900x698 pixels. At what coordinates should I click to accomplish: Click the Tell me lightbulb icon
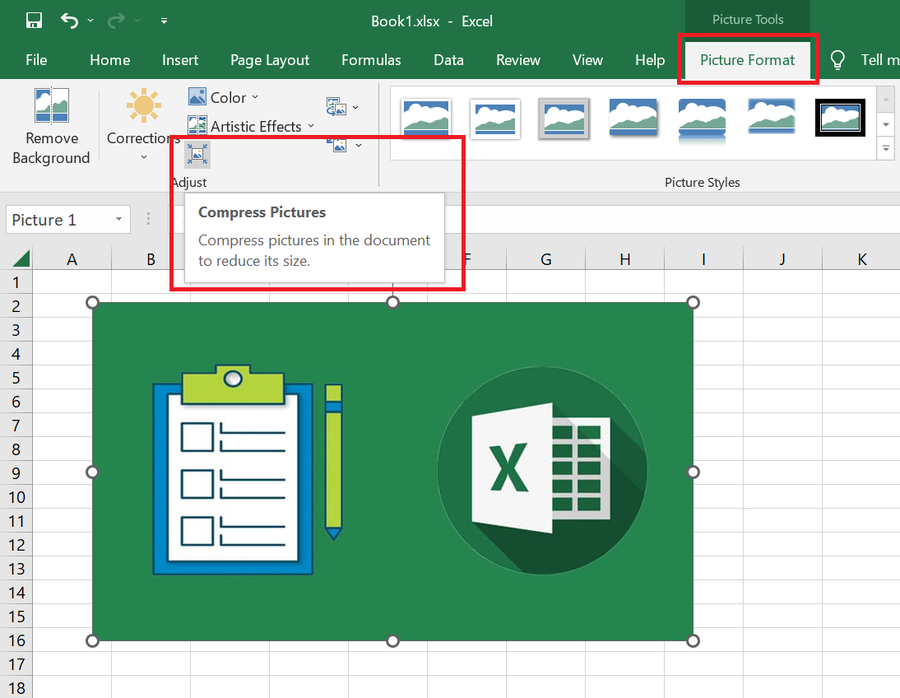[837, 60]
